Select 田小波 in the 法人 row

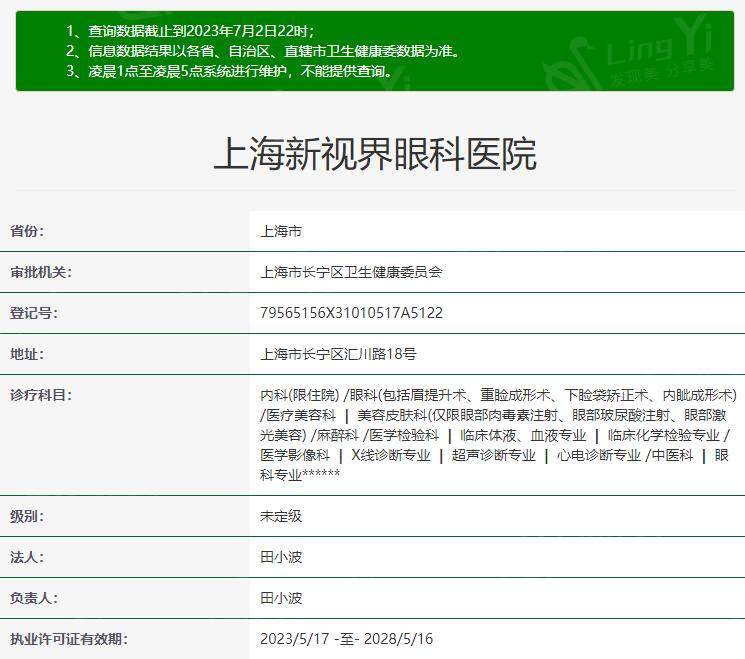pyautogui.click(x=281, y=557)
